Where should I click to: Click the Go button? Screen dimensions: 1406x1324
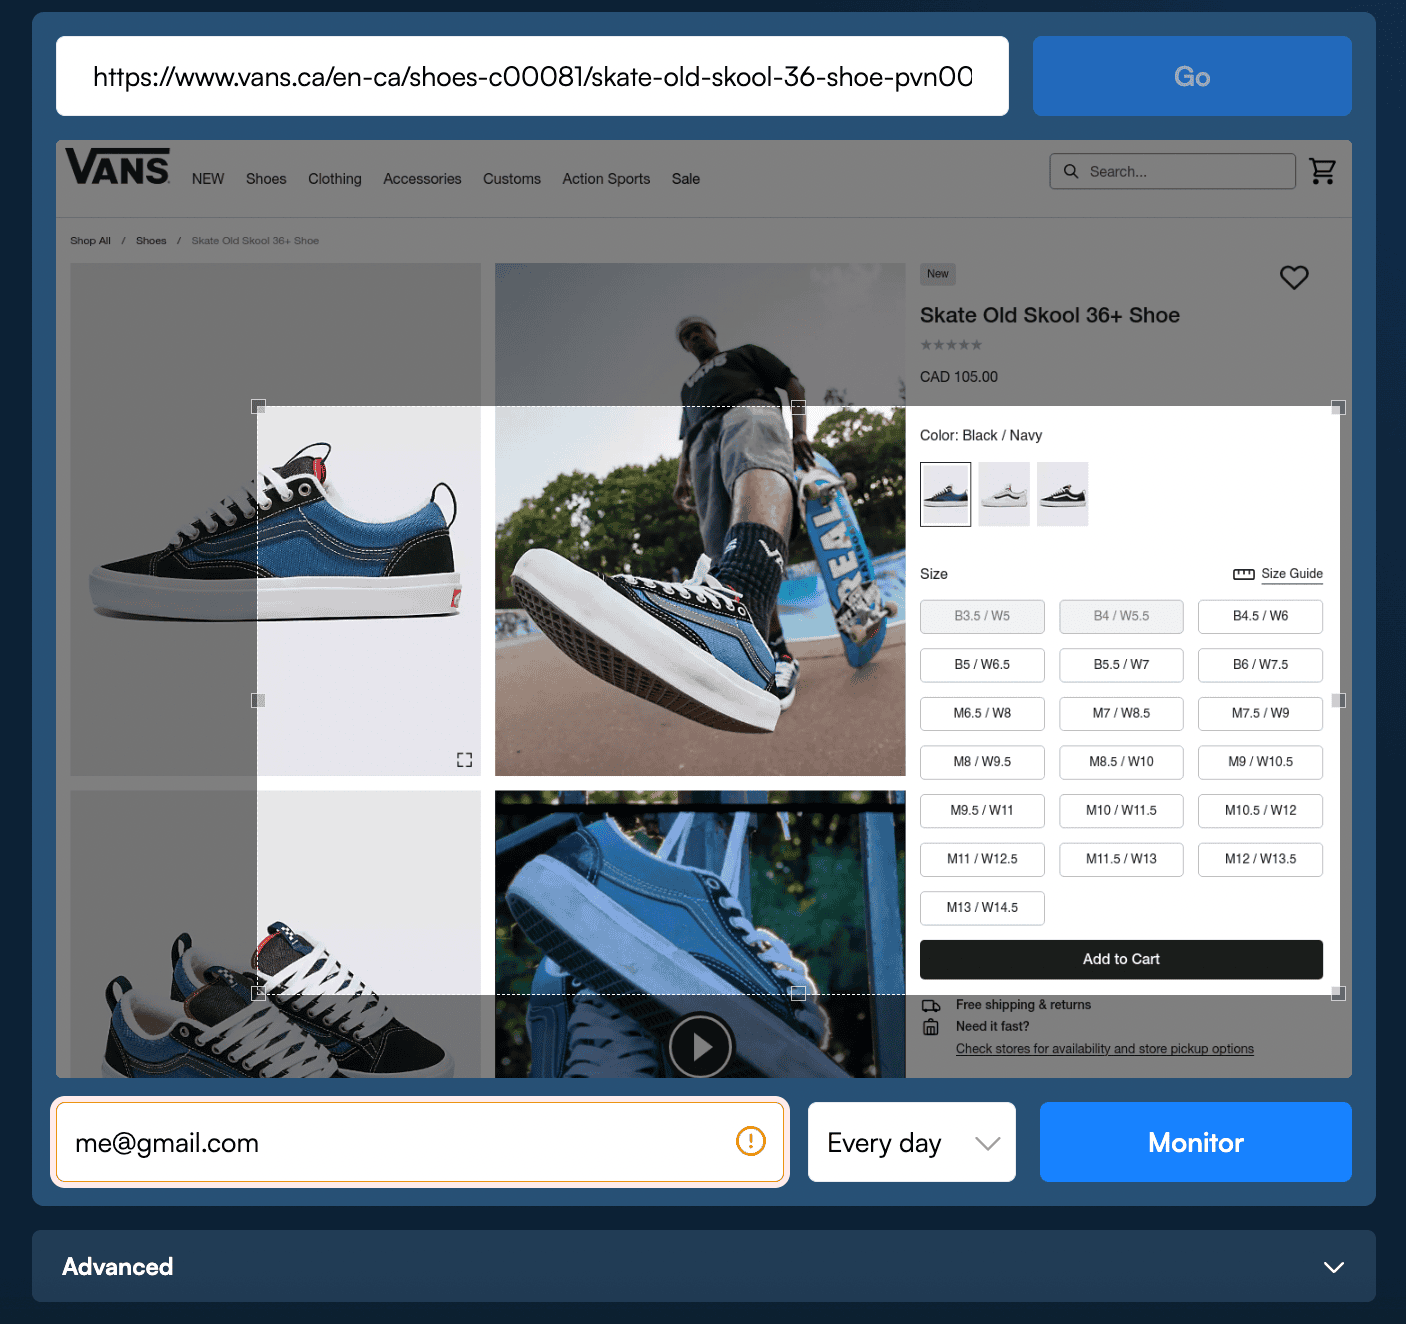coord(1192,76)
